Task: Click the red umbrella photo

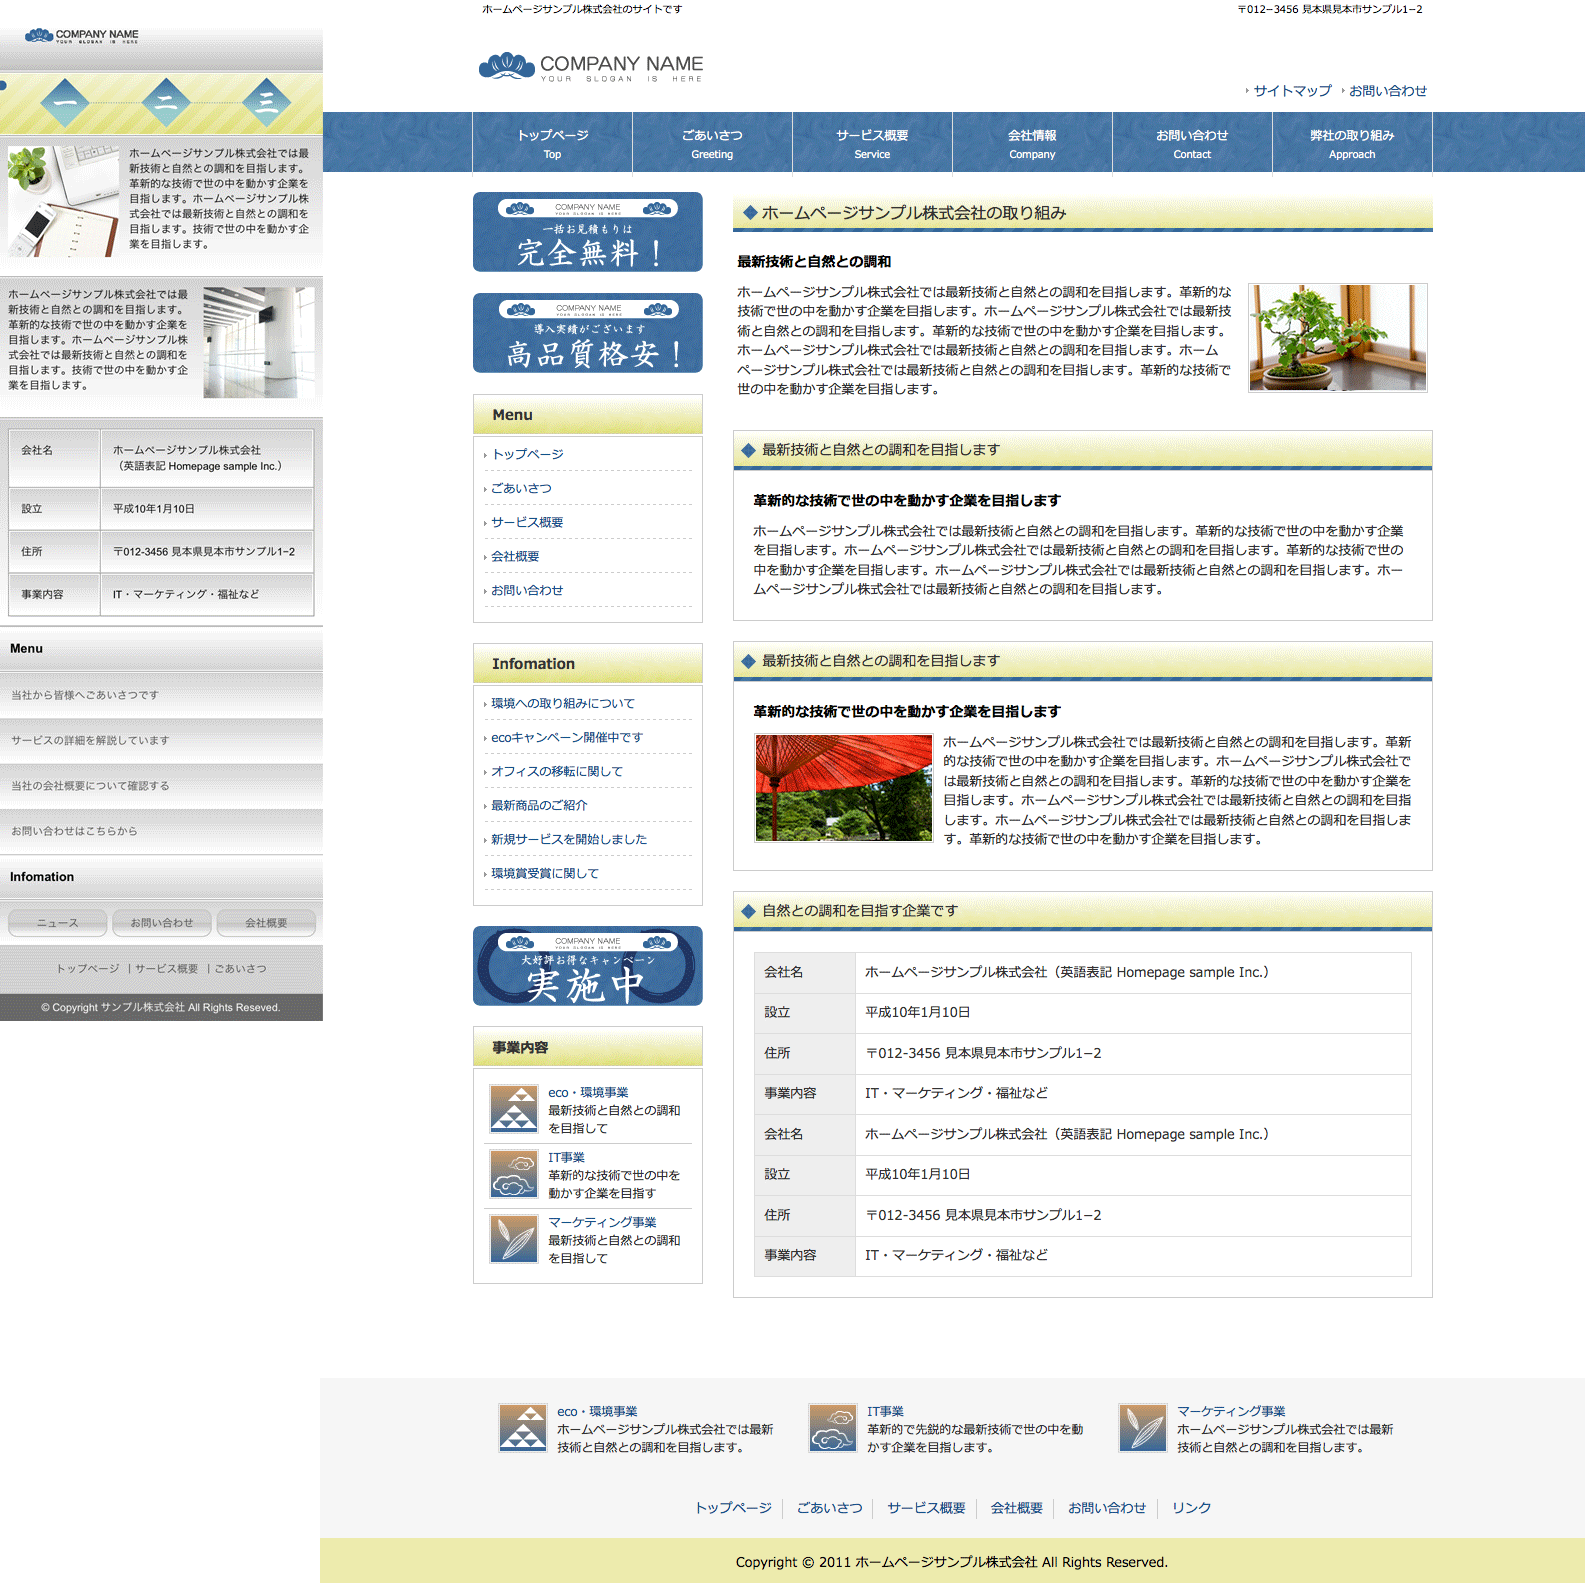Action: coord(843,788)
